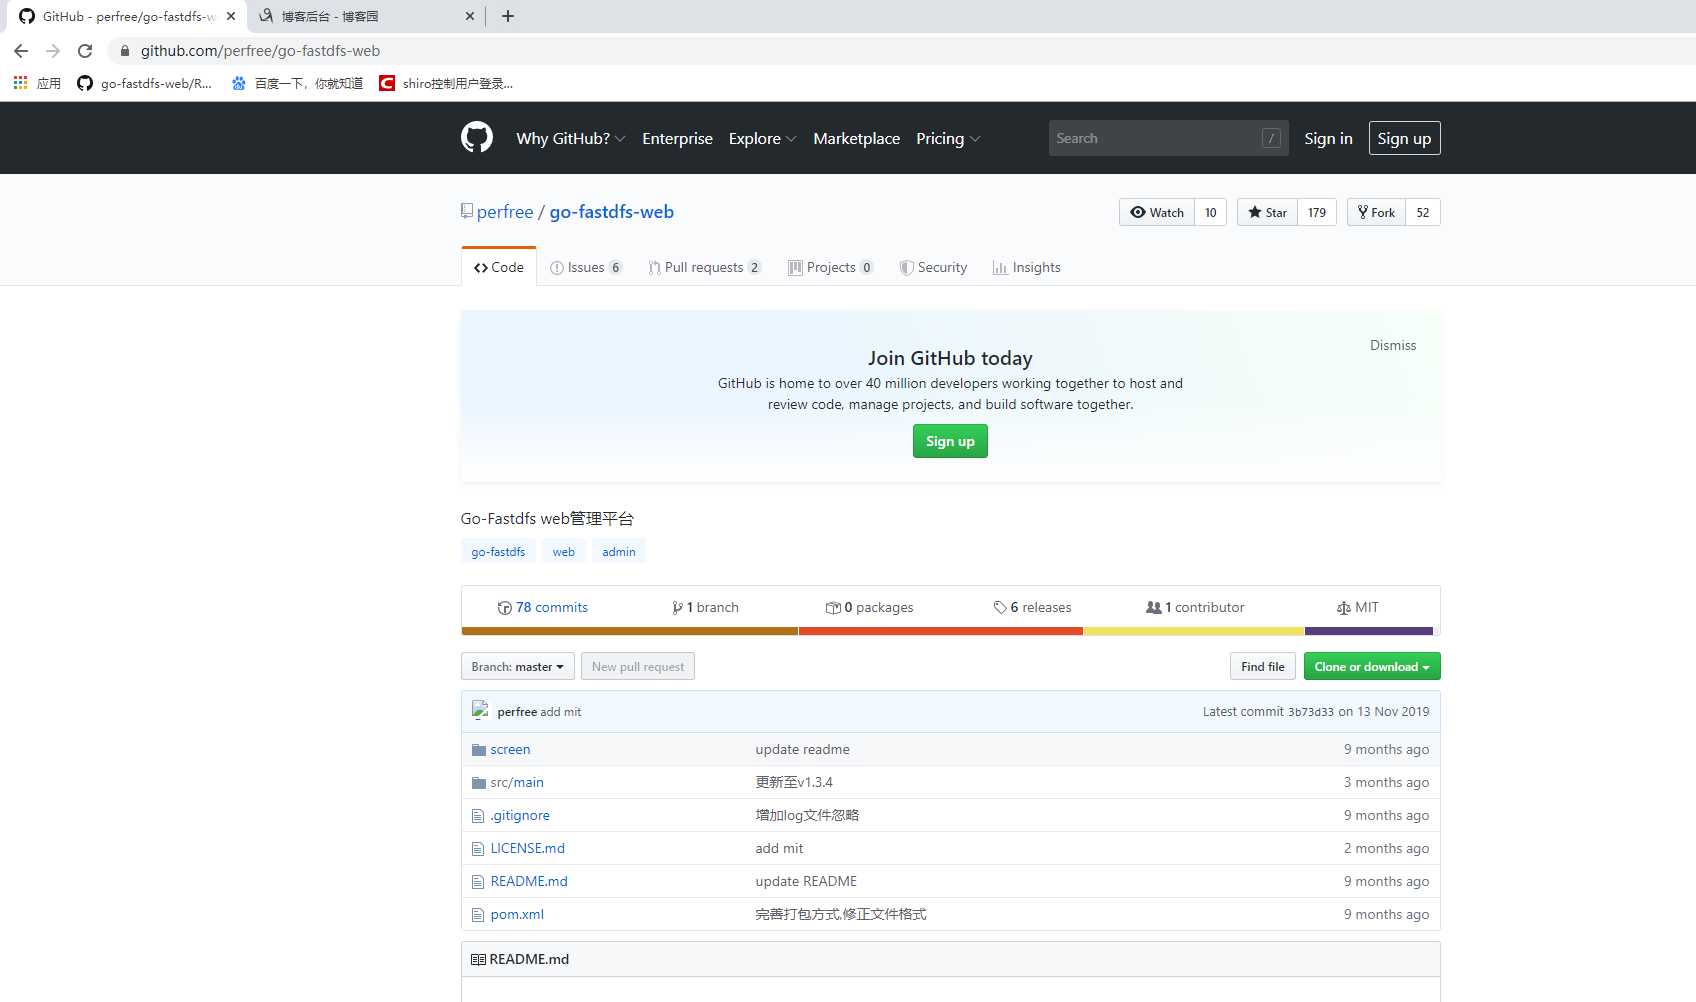
Task: Click Sign in in the header
Action: (1328, 138)
